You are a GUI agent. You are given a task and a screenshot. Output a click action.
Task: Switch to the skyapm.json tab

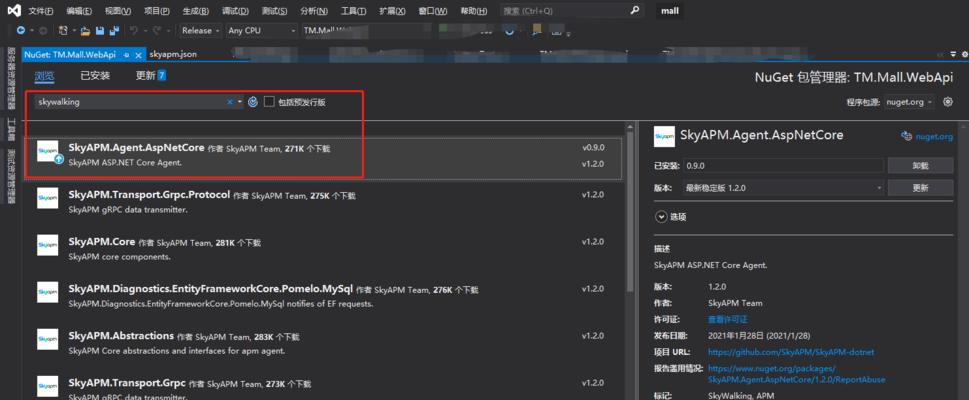click(x=173, y=54)
